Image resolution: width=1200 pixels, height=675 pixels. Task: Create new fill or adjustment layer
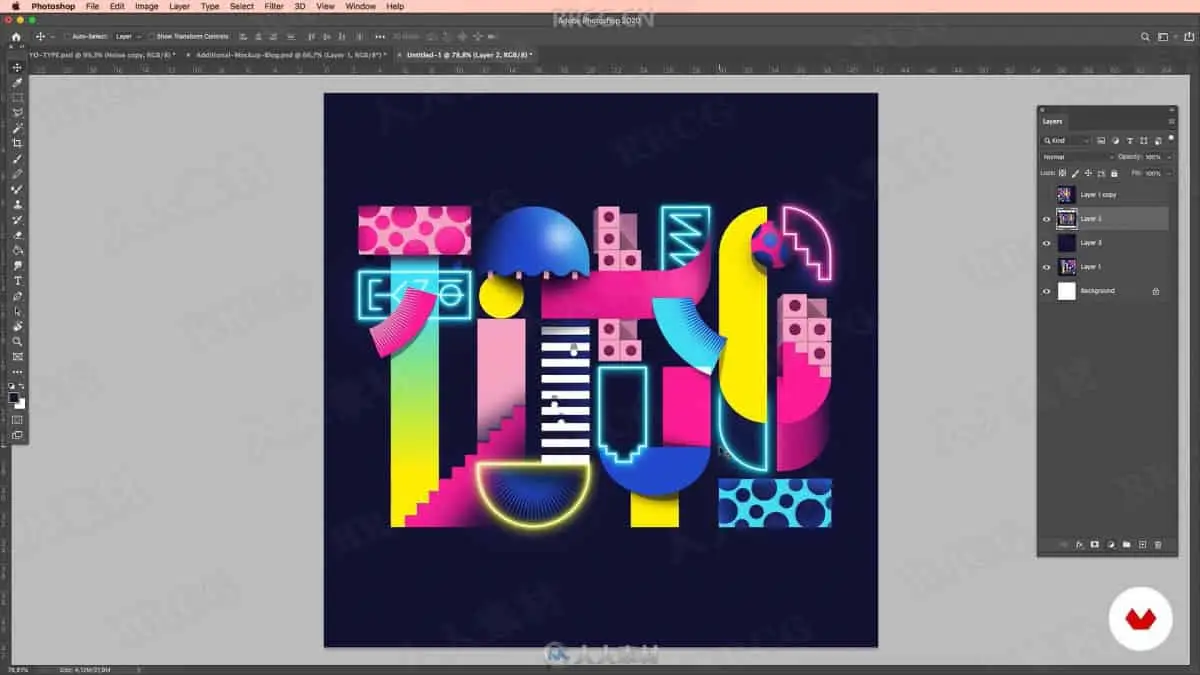click(1111, 545)
